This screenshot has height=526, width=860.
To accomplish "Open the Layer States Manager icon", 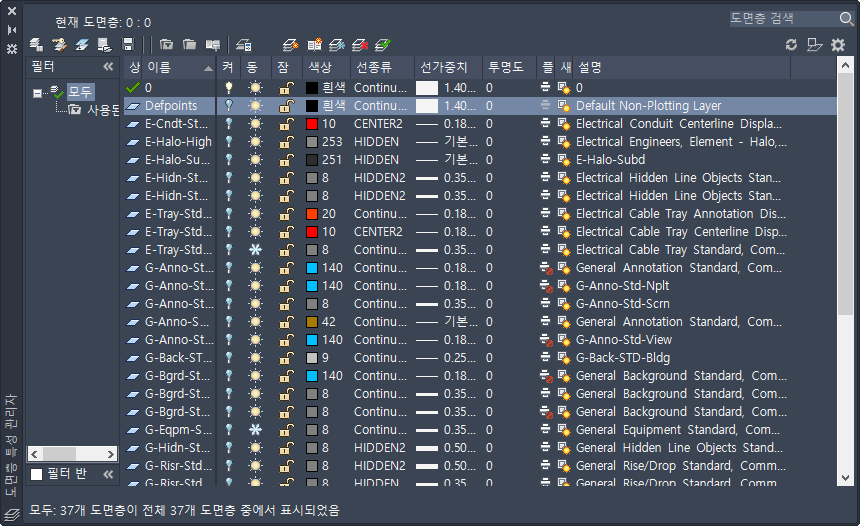I will pyautogui.click(x=213, y=44).
